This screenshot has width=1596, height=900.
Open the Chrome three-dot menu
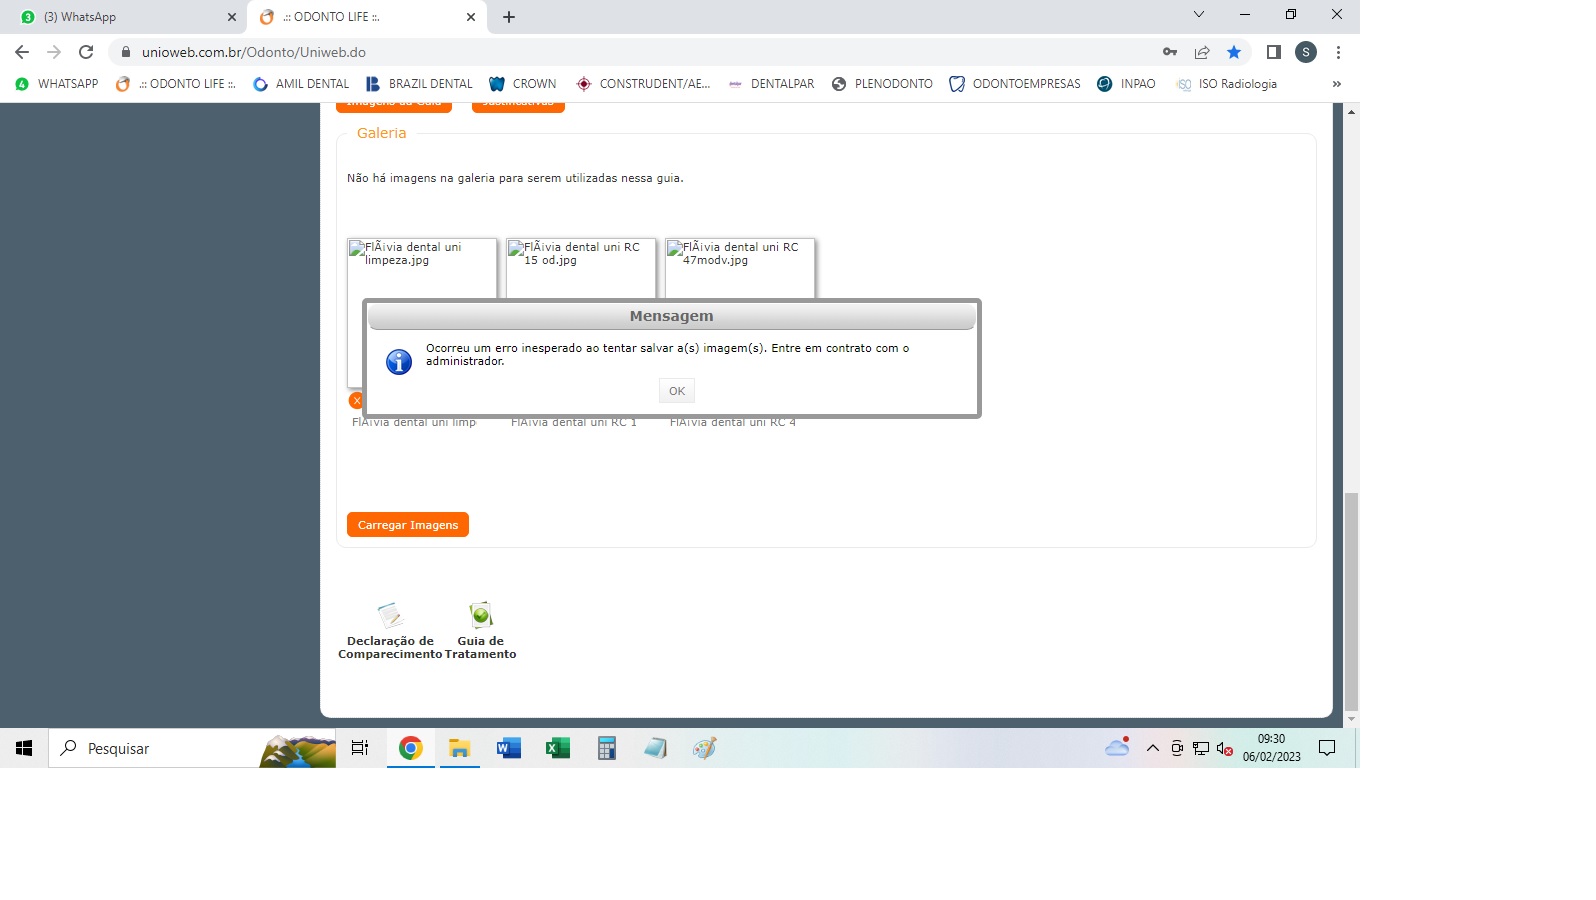coord(1338,52)
